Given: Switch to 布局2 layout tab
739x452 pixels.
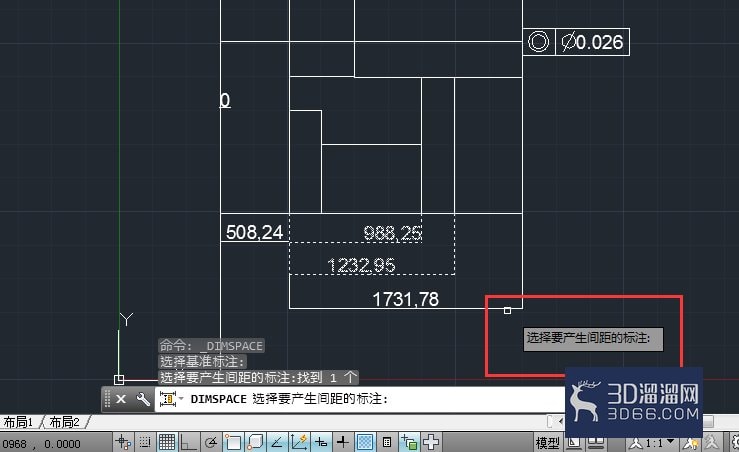Looking at the screenshot, I should tap(65, 422).
